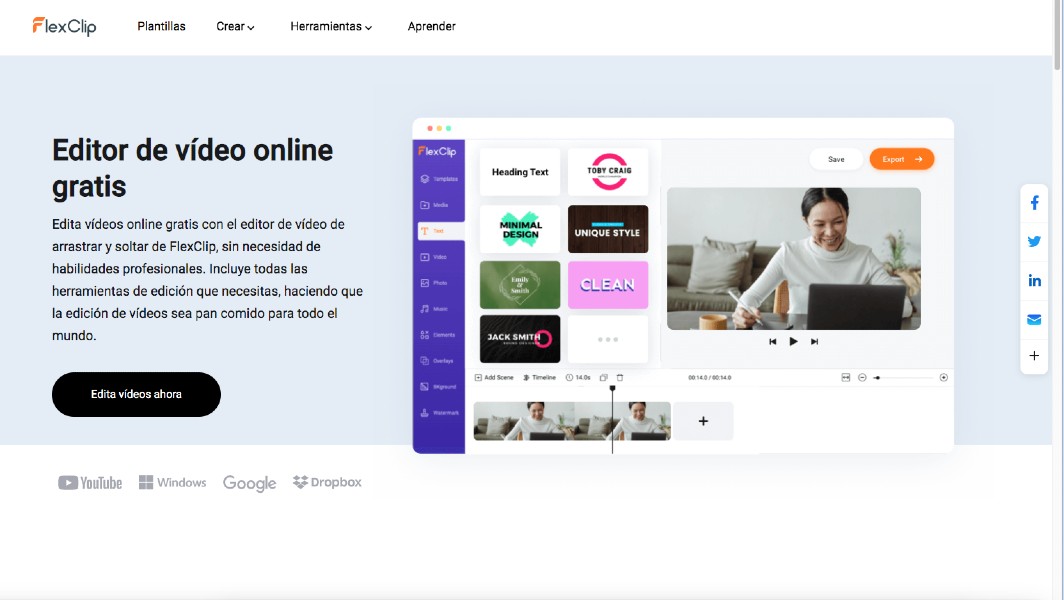Delete scene with trash icon
Screen dimensions: 1064x600
(x=620, y=377)
